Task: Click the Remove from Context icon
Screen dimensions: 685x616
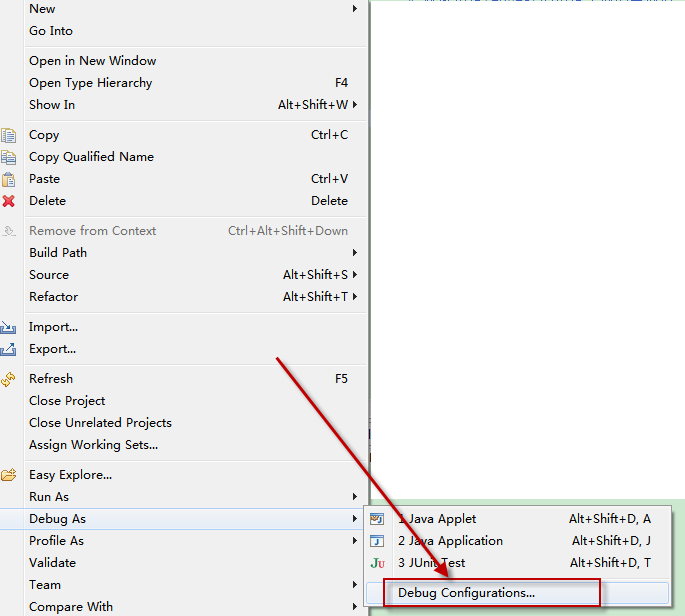Action: [8, 231]
